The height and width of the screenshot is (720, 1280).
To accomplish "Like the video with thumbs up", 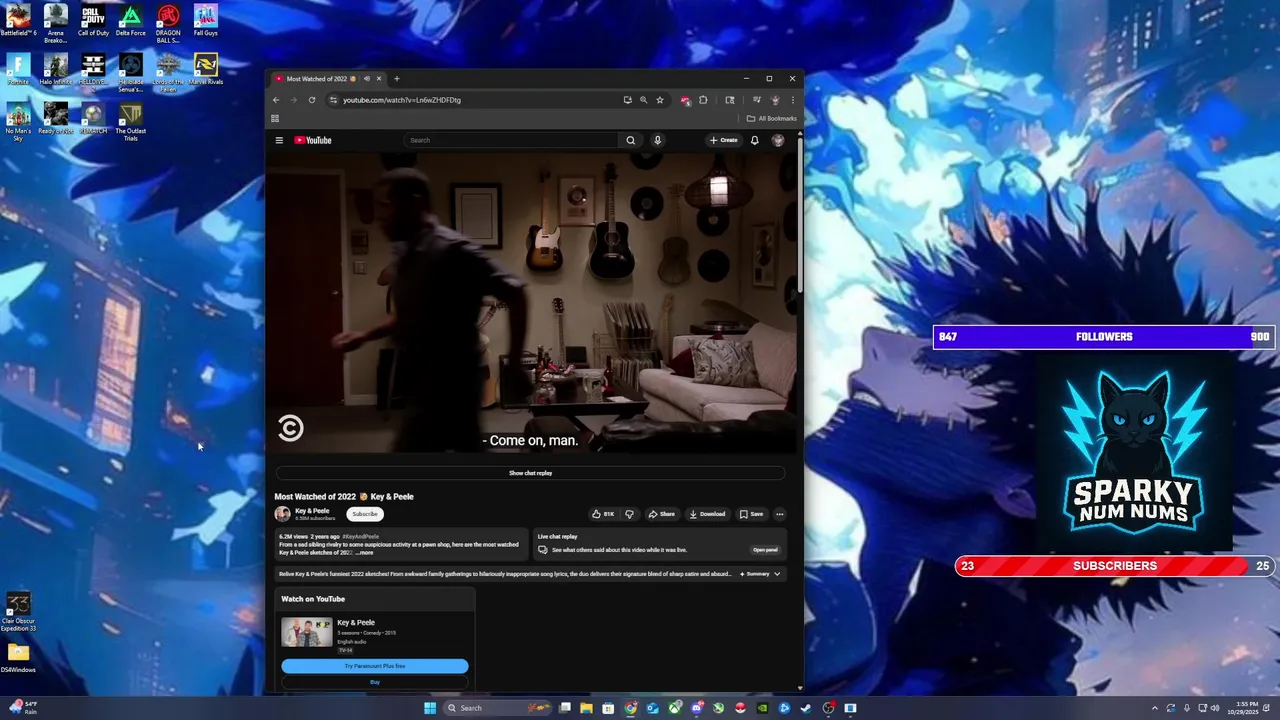I will [x=603, y=514].
